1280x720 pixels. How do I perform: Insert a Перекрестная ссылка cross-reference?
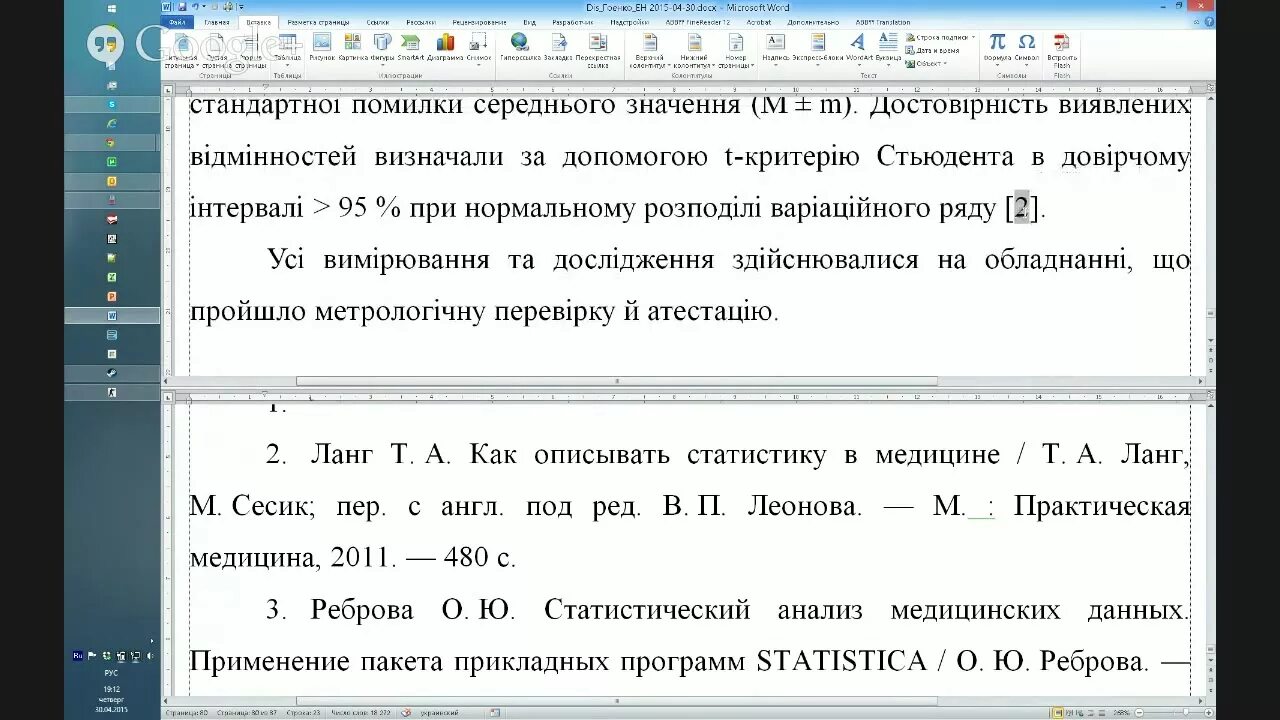598,50
